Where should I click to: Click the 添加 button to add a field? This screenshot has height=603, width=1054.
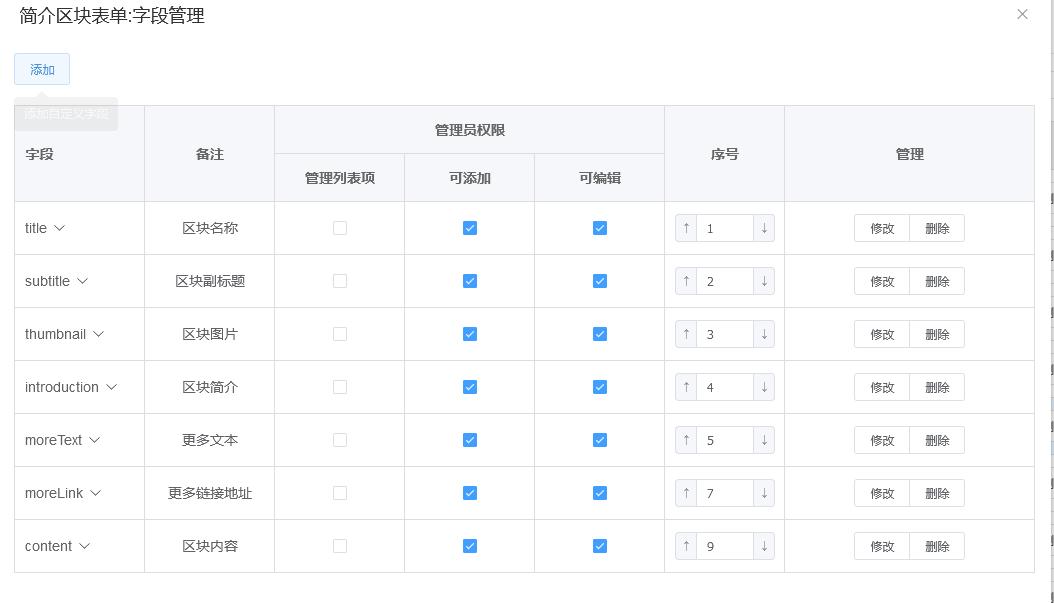(41, 69)
